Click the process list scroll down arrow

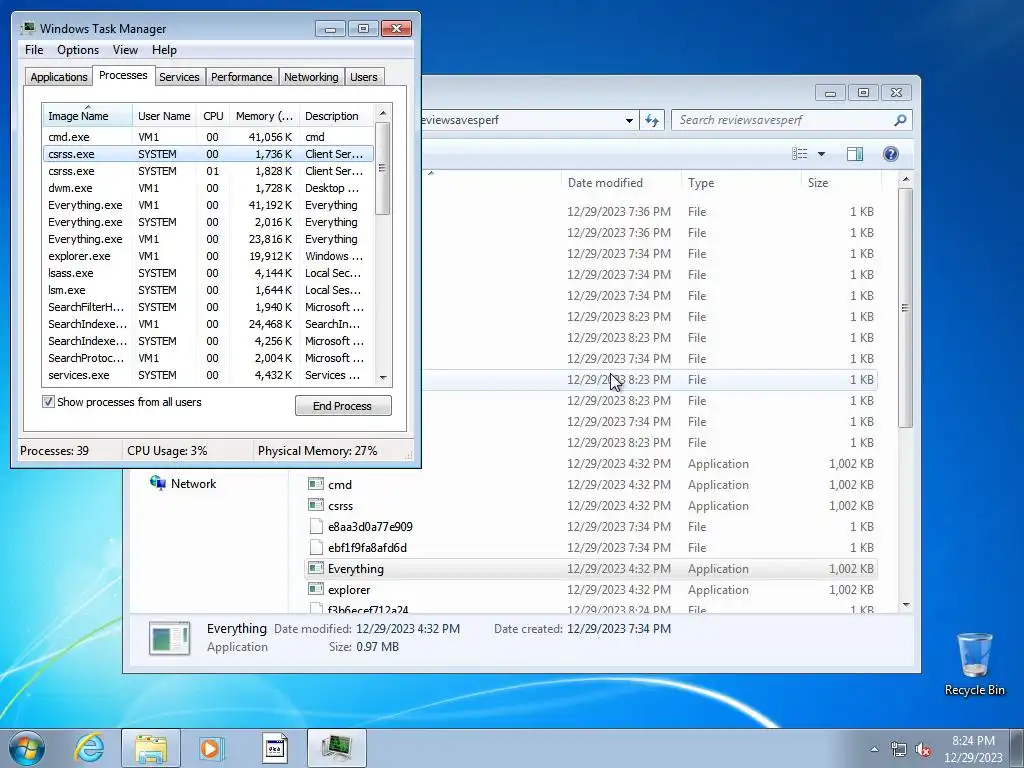[x=383, y=377]
